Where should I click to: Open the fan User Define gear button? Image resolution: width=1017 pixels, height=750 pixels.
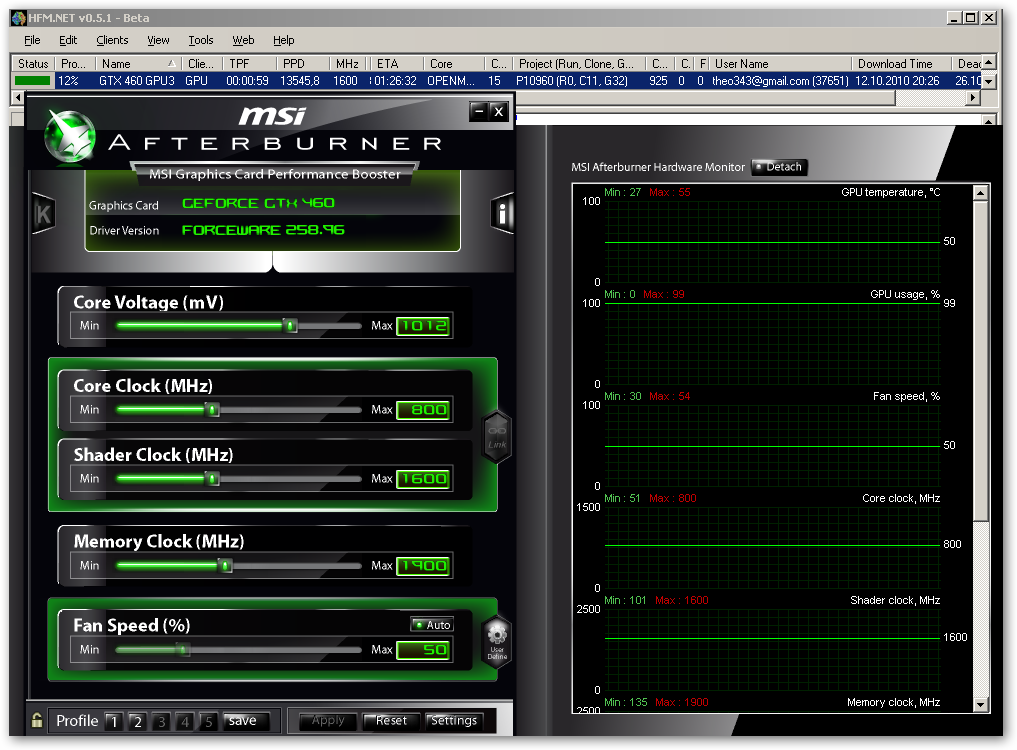pyautogui.click(x=497, y=641)
